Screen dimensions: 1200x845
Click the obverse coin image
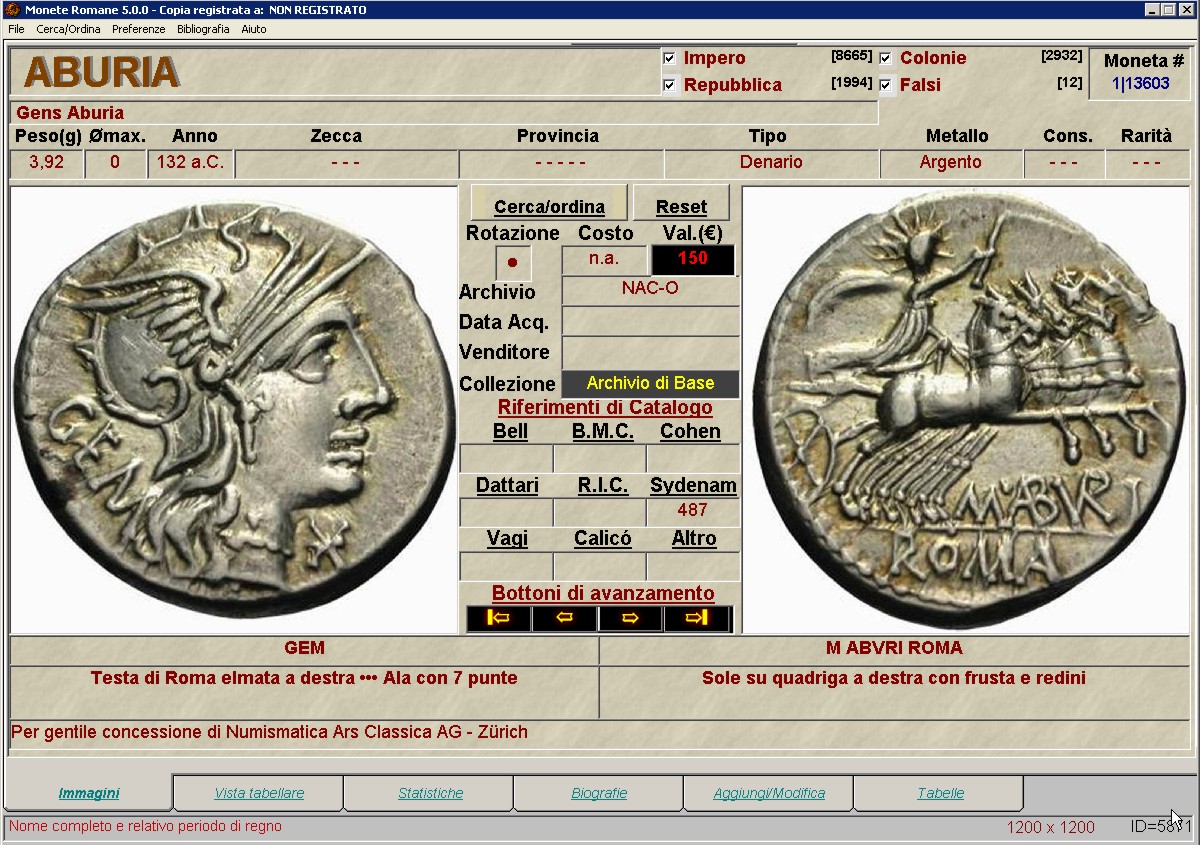[x=232, y=410]
